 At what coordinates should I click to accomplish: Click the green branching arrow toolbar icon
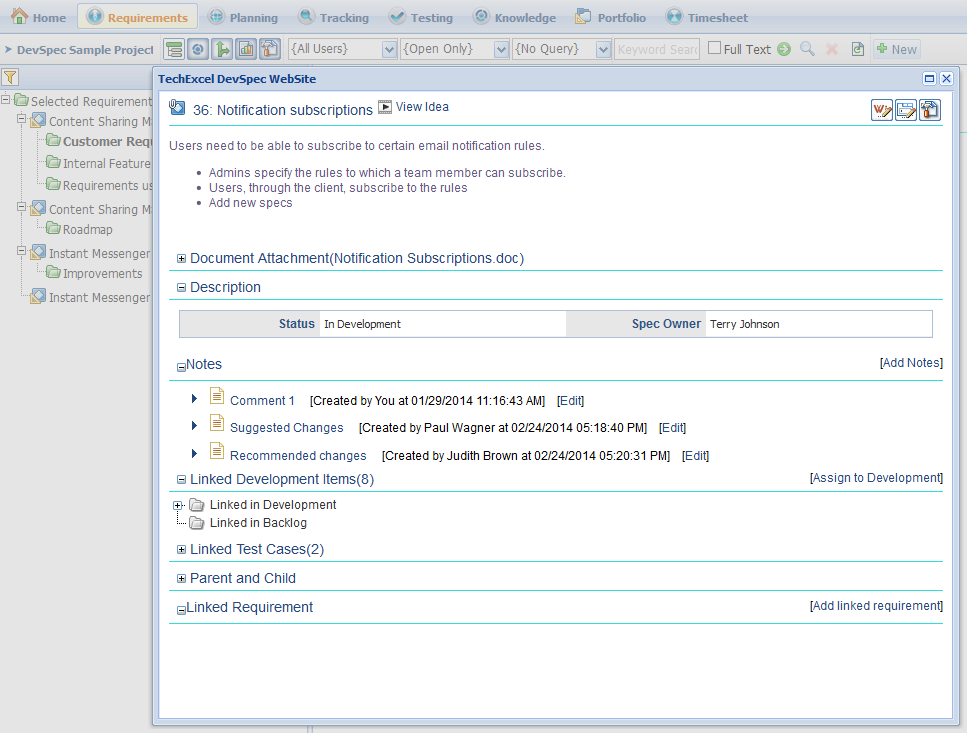[222, 49]
